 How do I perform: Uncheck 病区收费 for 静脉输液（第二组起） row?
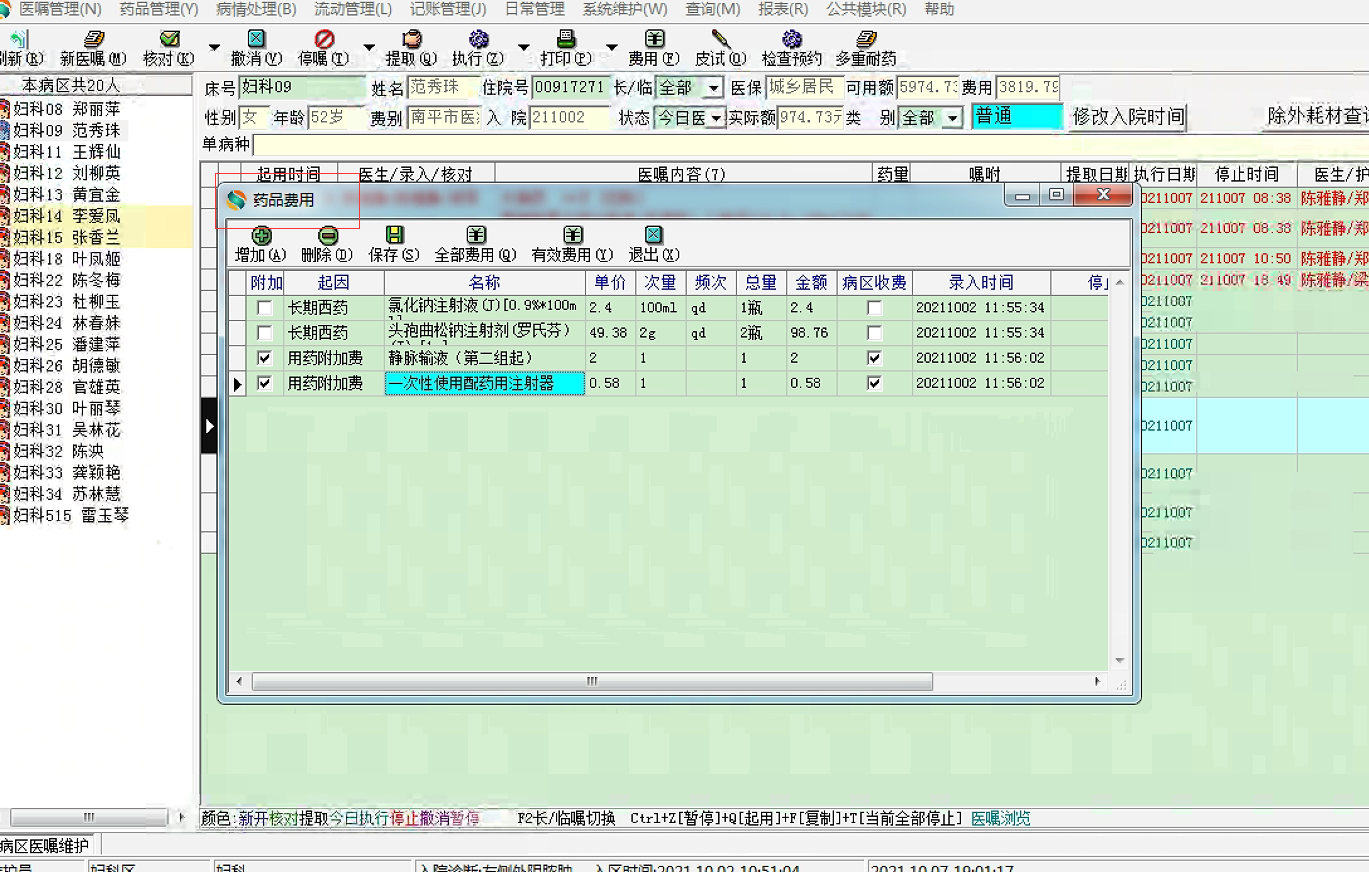(x=875, y=358)
